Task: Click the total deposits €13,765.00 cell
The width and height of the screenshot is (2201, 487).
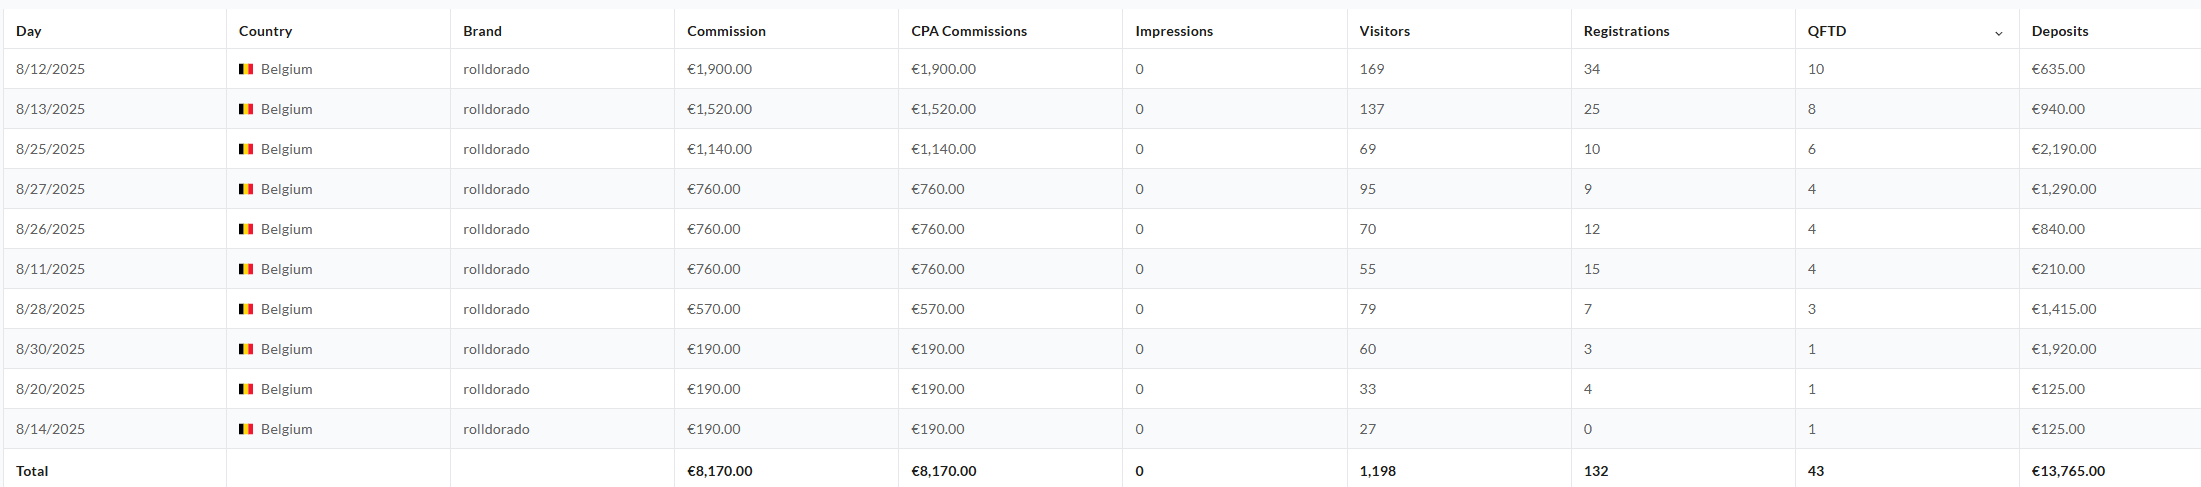Action: coord(2110,470)
